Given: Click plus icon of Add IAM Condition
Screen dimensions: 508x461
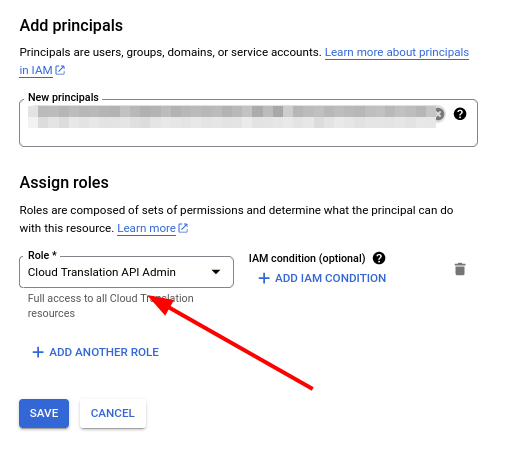Looking at the screenshot, I should click(264, 278).
